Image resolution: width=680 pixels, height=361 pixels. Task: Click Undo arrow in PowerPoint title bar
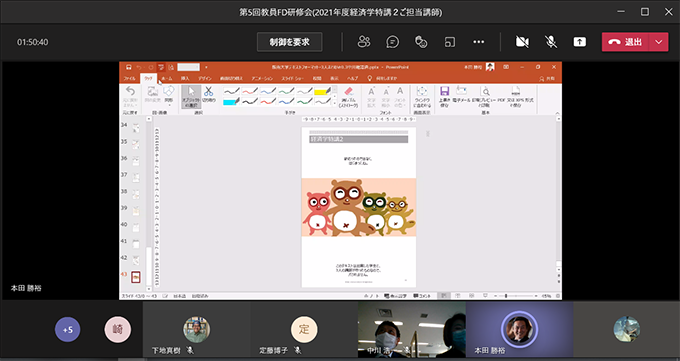click(139, 67)
